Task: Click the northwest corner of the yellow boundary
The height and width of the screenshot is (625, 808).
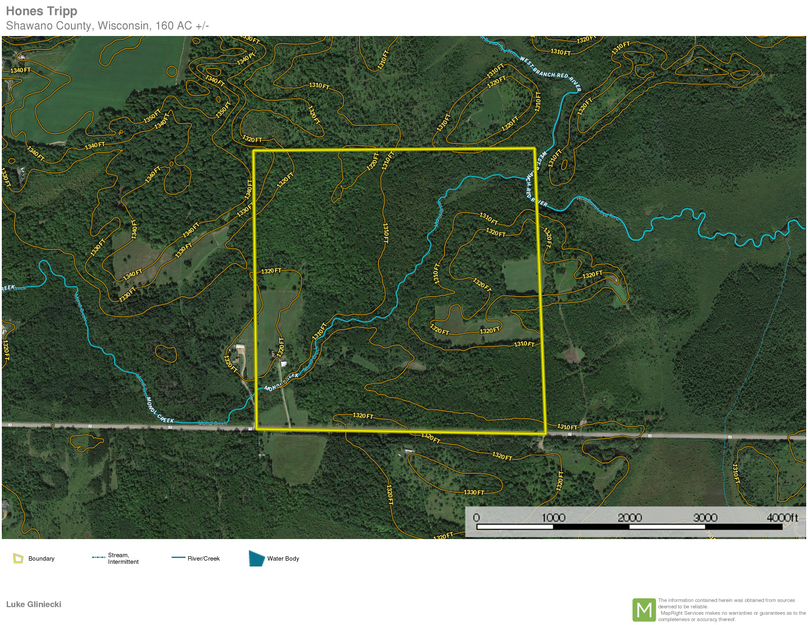Action: pyautogui.click(x=254, y=152)
